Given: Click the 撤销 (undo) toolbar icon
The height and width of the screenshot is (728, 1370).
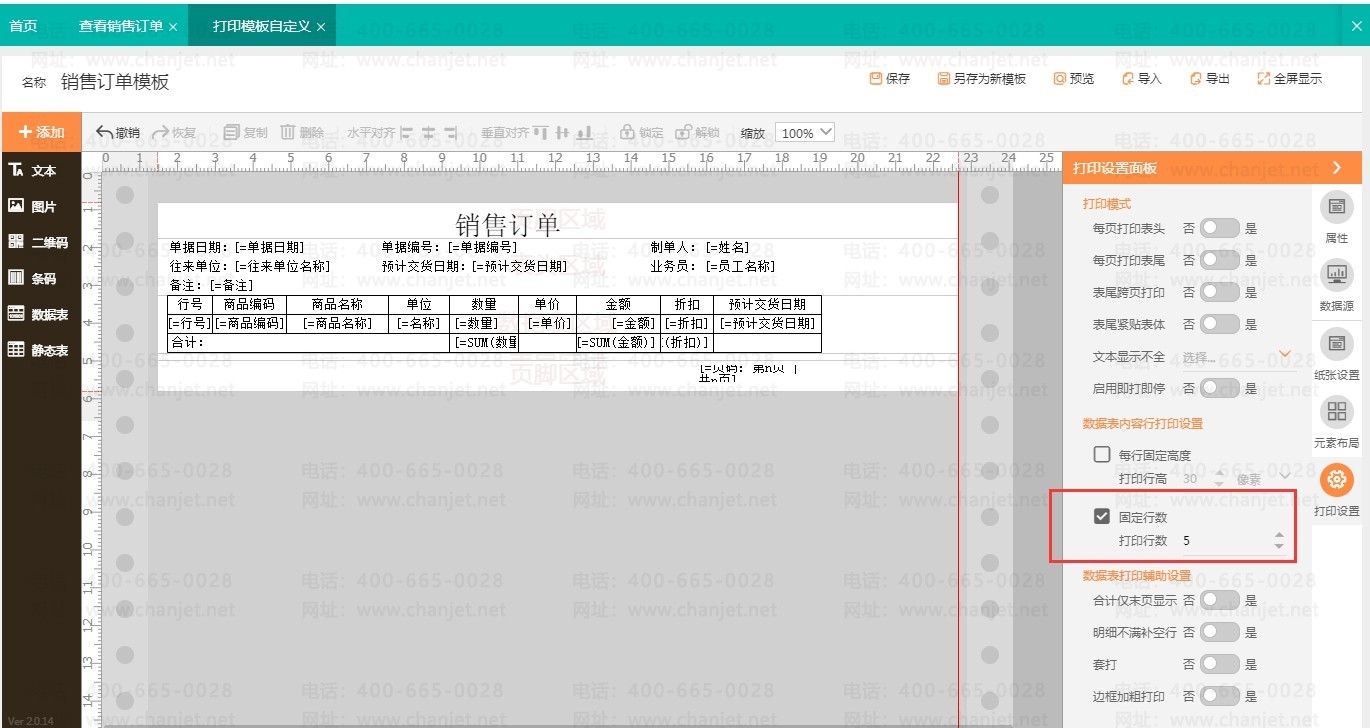Looking at the screenshot, I should [117, 133].
